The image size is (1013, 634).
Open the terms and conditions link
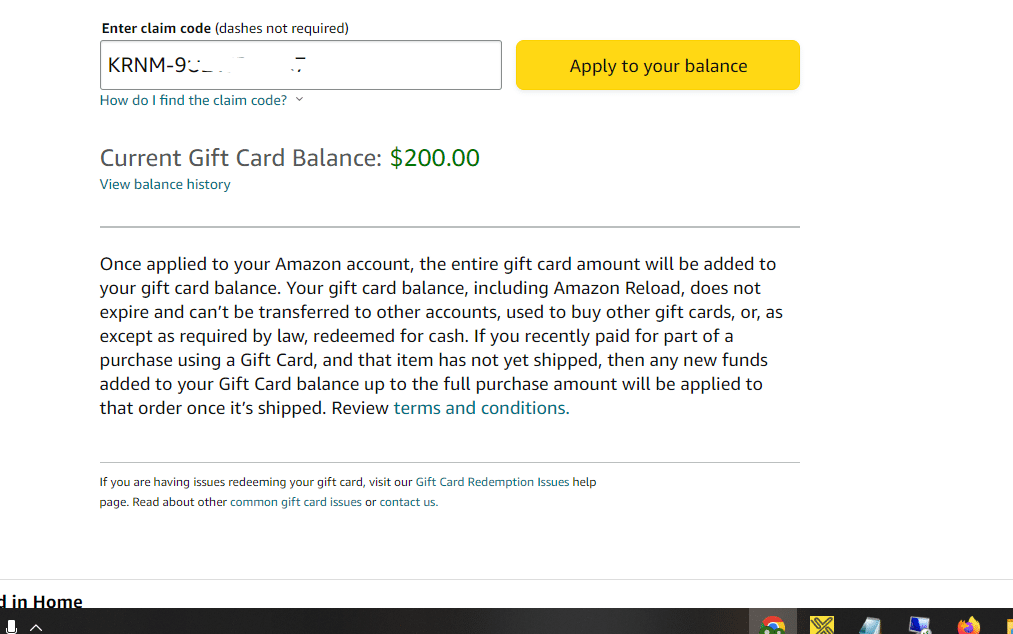481,408
